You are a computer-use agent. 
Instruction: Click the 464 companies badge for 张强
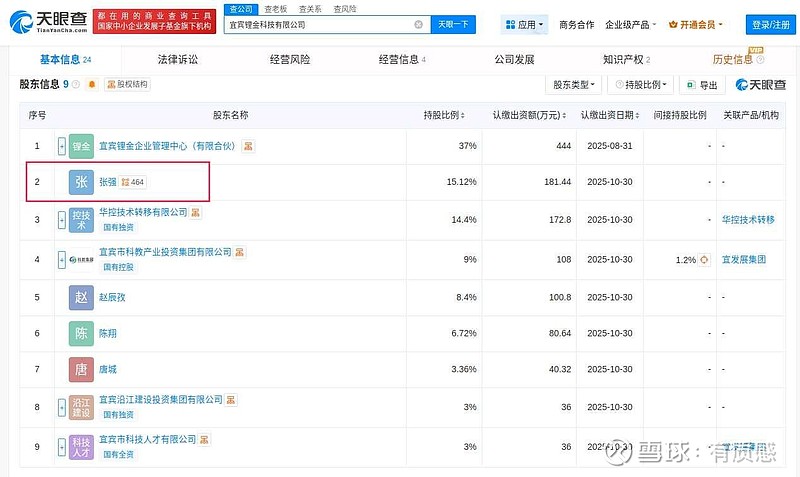point(133,182)
